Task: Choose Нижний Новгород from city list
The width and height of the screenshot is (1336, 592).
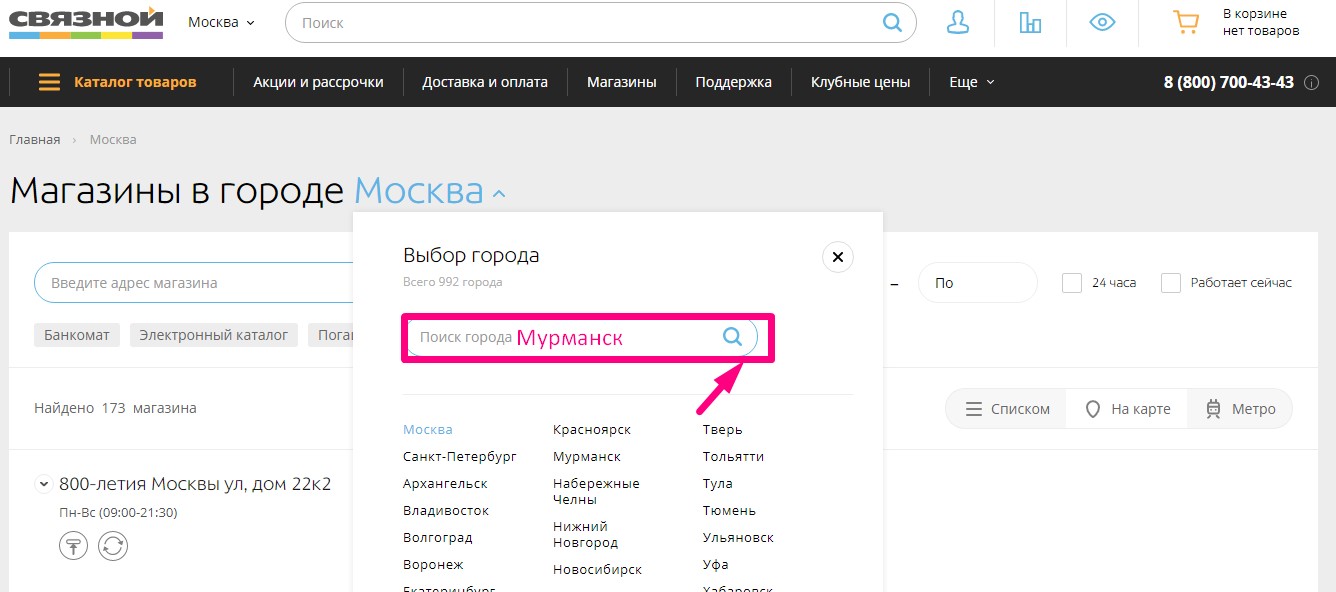Action: point(585,534)
